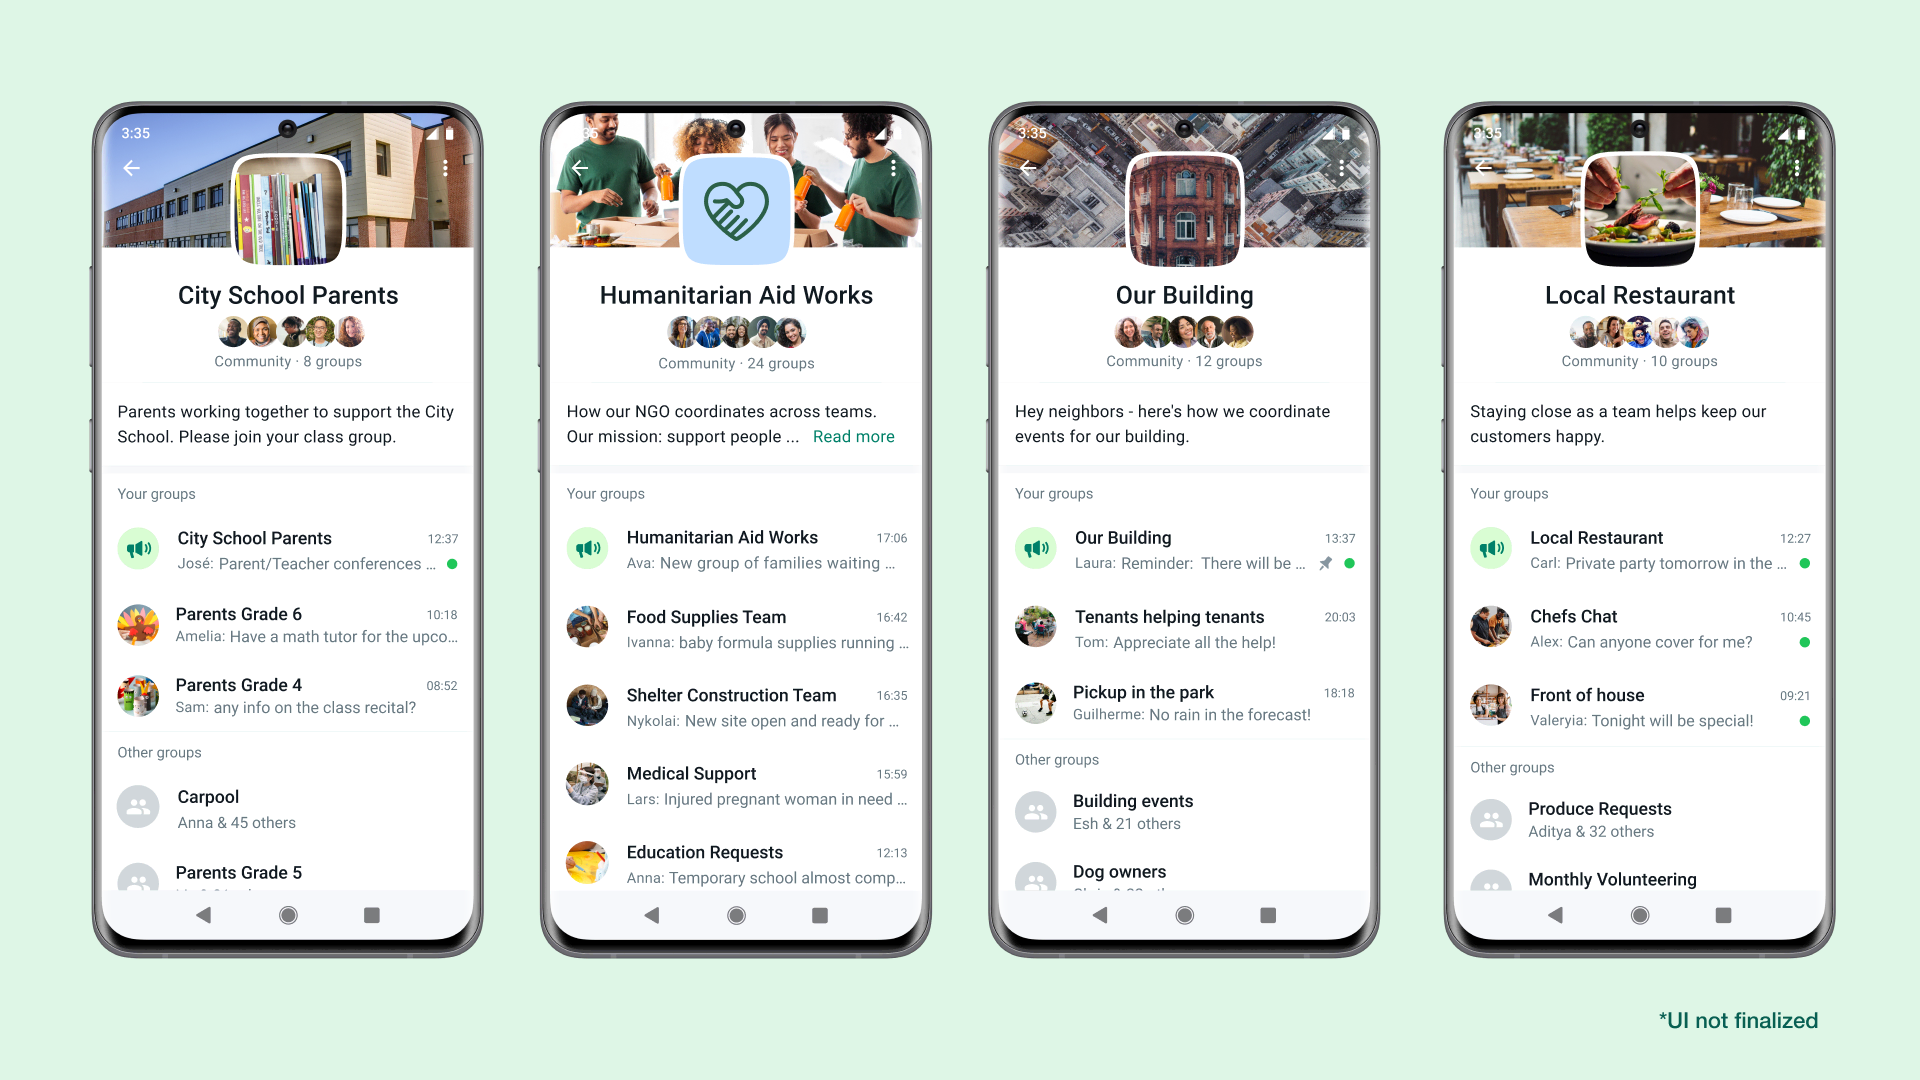Toggle mute notification for City School Parents announcement

pyautogui.click(x=142, y=549)
